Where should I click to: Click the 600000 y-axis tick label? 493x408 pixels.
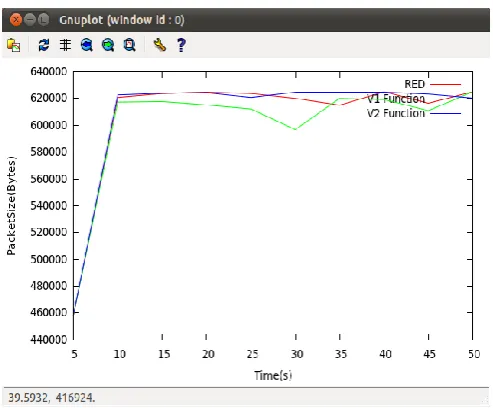(x=49, y=125)
